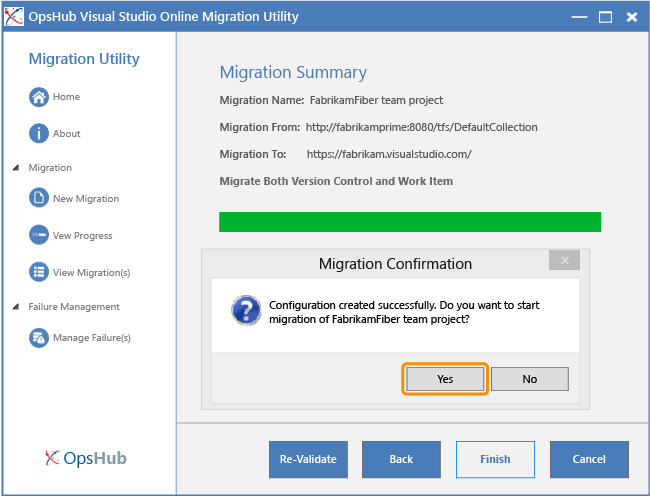This screenshot has height=497, width=650.
Task: Click the Manage Failure(s) warning icon
Action: click(x=39, y=337)
